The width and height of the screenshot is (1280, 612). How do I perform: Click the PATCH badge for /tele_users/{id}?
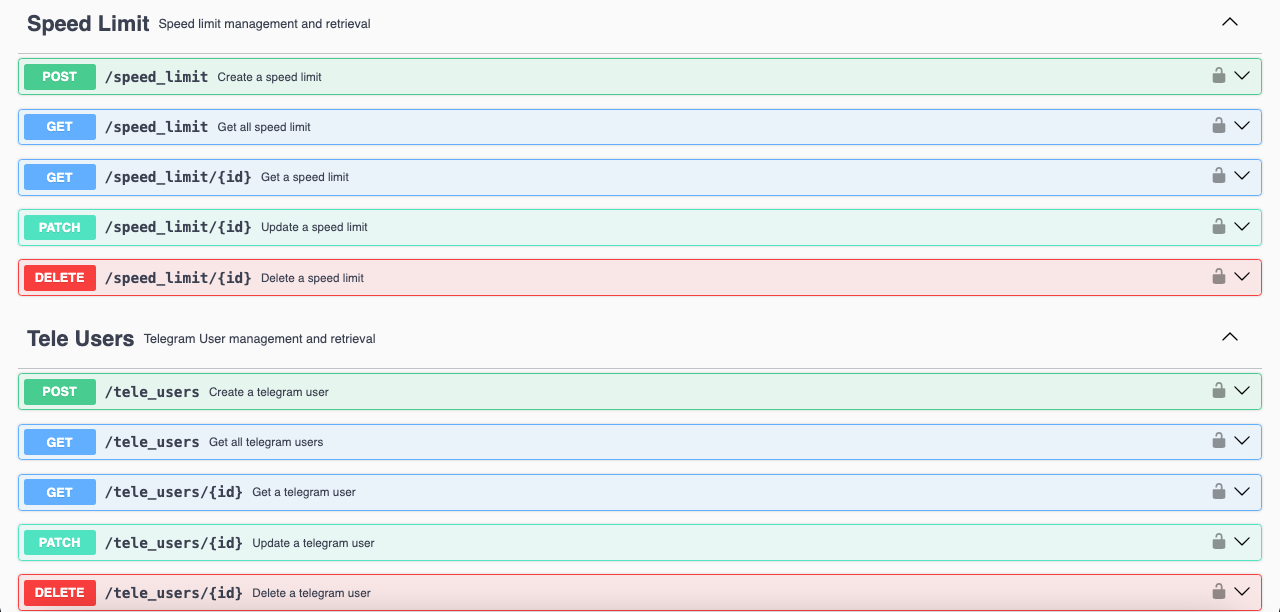tap(60, 543)
